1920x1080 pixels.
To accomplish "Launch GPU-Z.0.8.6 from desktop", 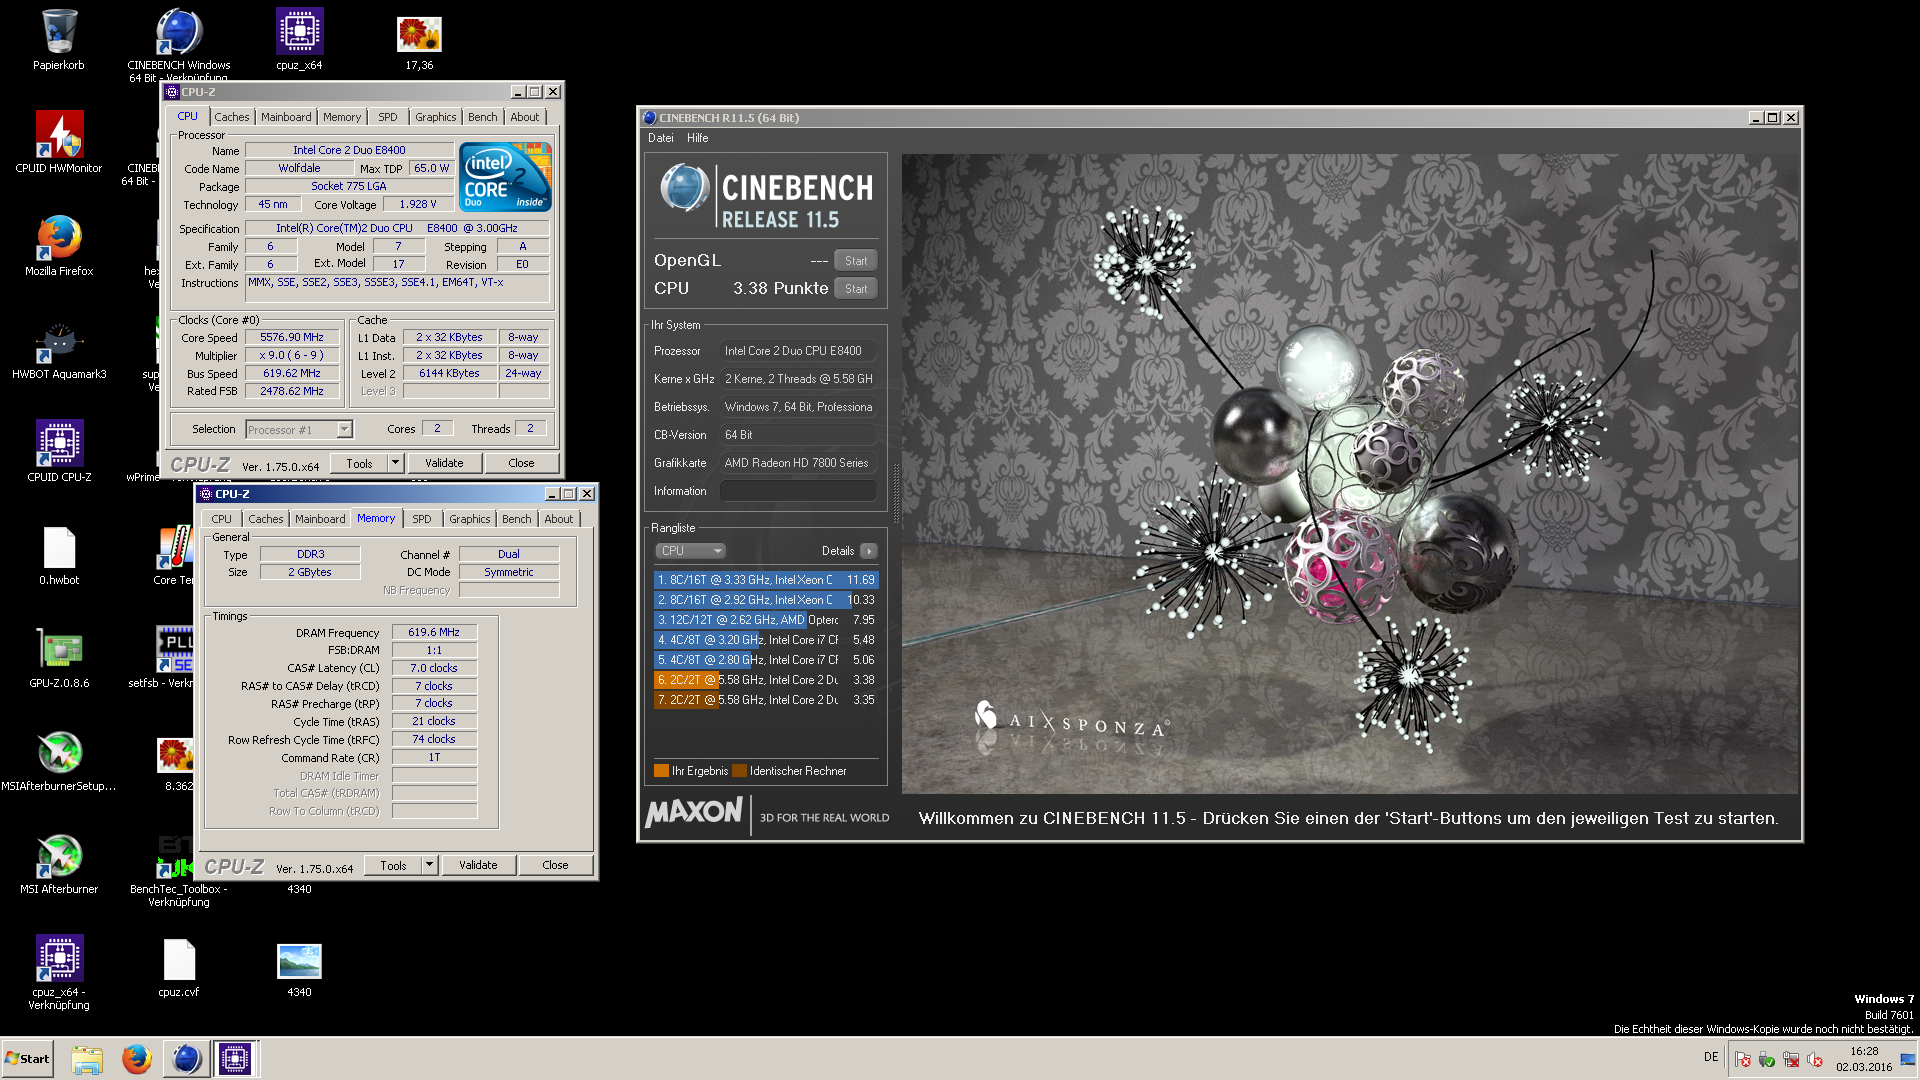I will pos(59,658).
